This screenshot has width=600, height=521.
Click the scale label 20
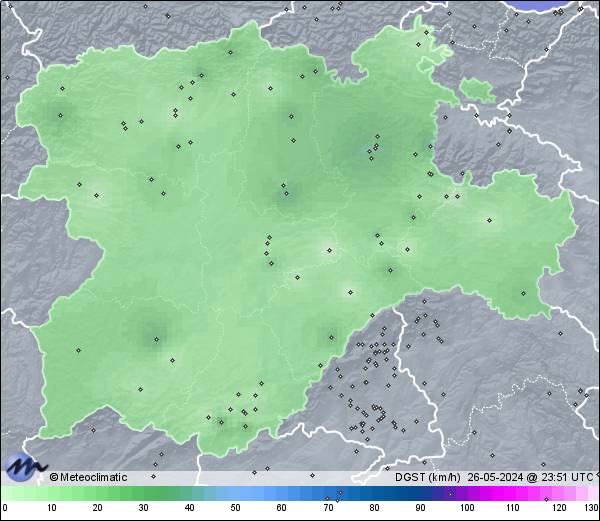(98, 508)
